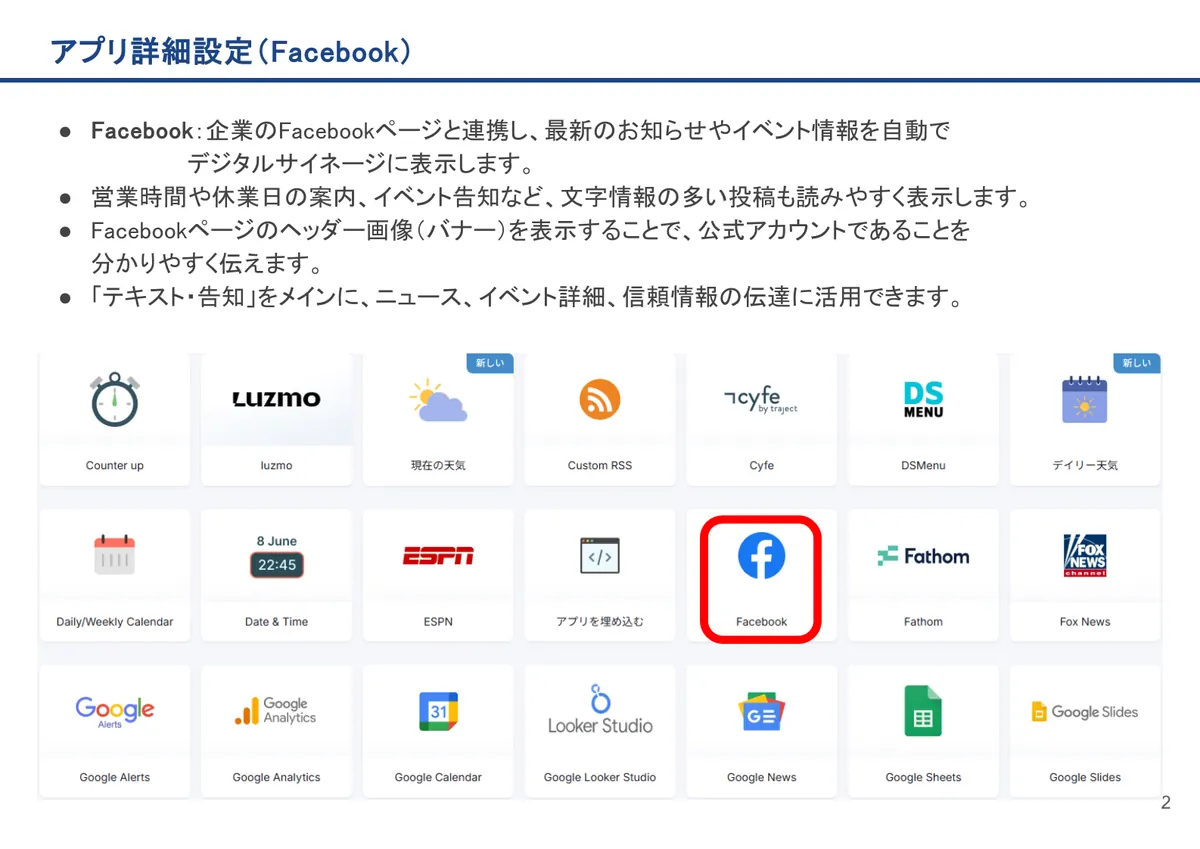Click the DSMenu label
Image resolution: width=1200 pixels, height=849 pixels.
click(x=923, y=465)
